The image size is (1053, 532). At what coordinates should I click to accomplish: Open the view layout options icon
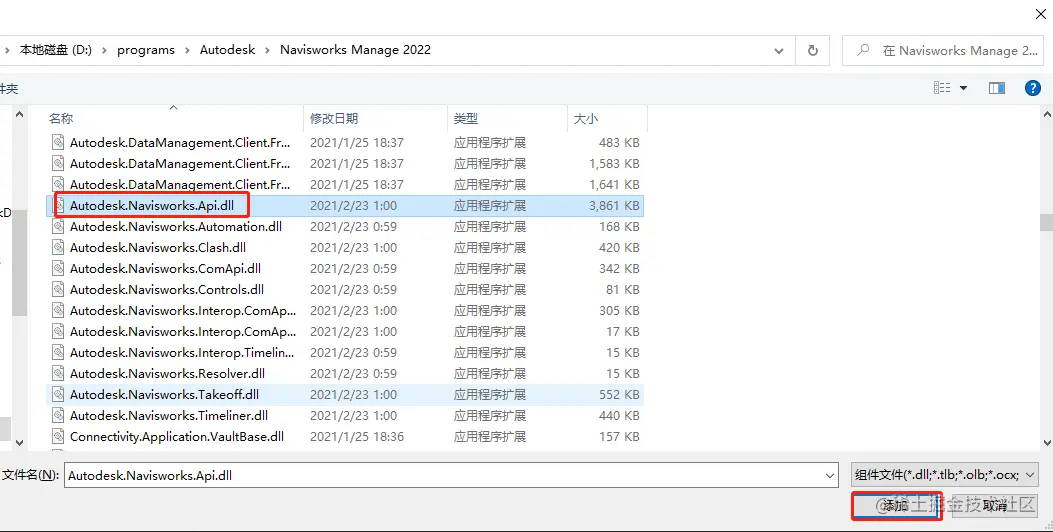942,88
